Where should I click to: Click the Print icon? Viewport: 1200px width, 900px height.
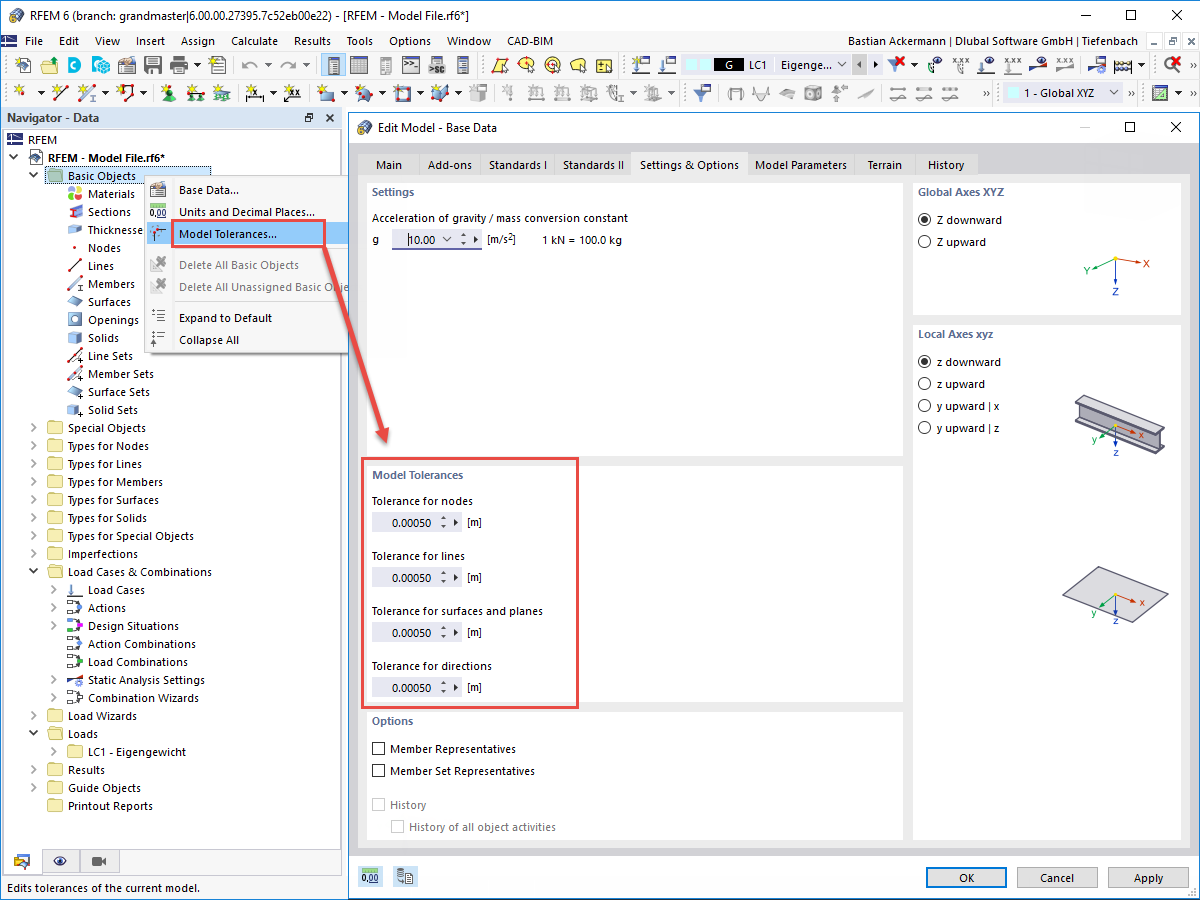(x=178, y=65)
